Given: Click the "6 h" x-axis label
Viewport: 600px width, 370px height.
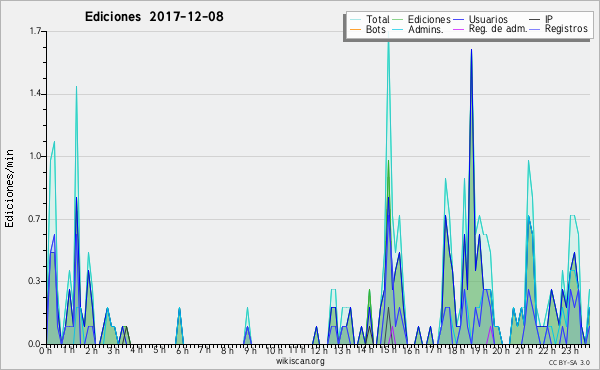Looking at the screenshot, I should 182,350.
